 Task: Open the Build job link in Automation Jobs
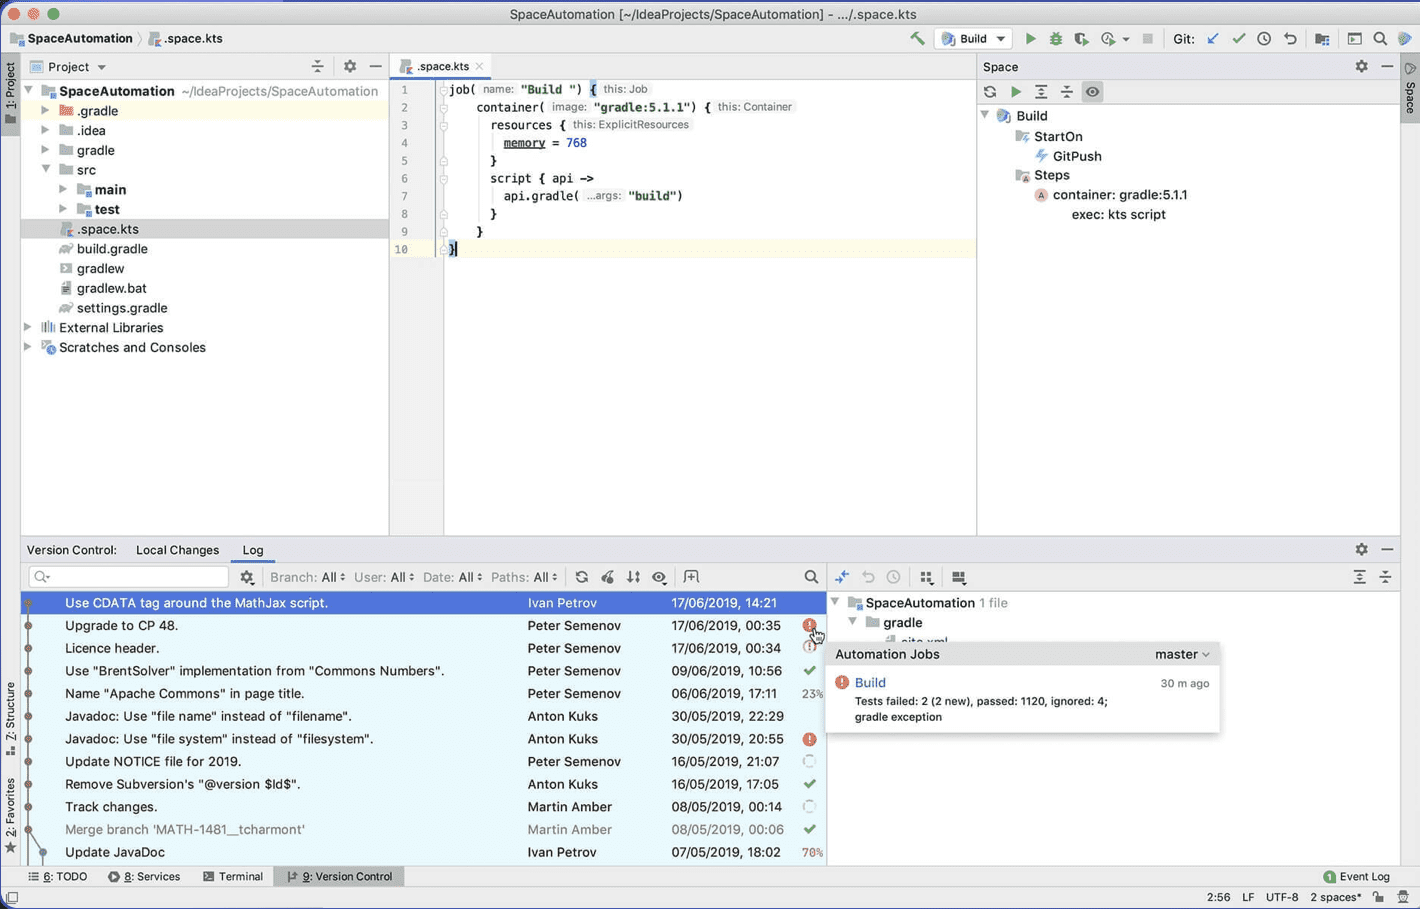870,682
